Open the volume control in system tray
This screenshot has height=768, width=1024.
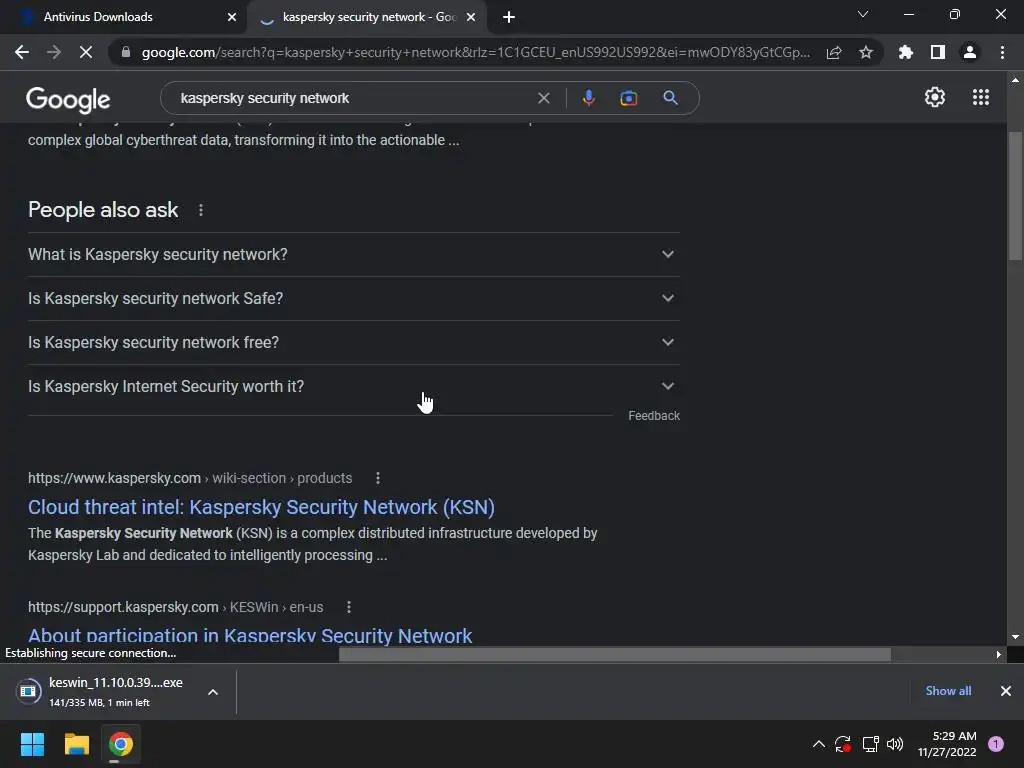[895, 744]
